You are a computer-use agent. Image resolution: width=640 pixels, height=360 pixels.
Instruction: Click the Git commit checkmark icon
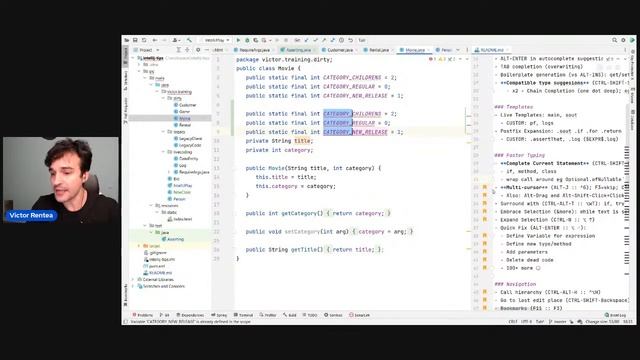point(315,40)
